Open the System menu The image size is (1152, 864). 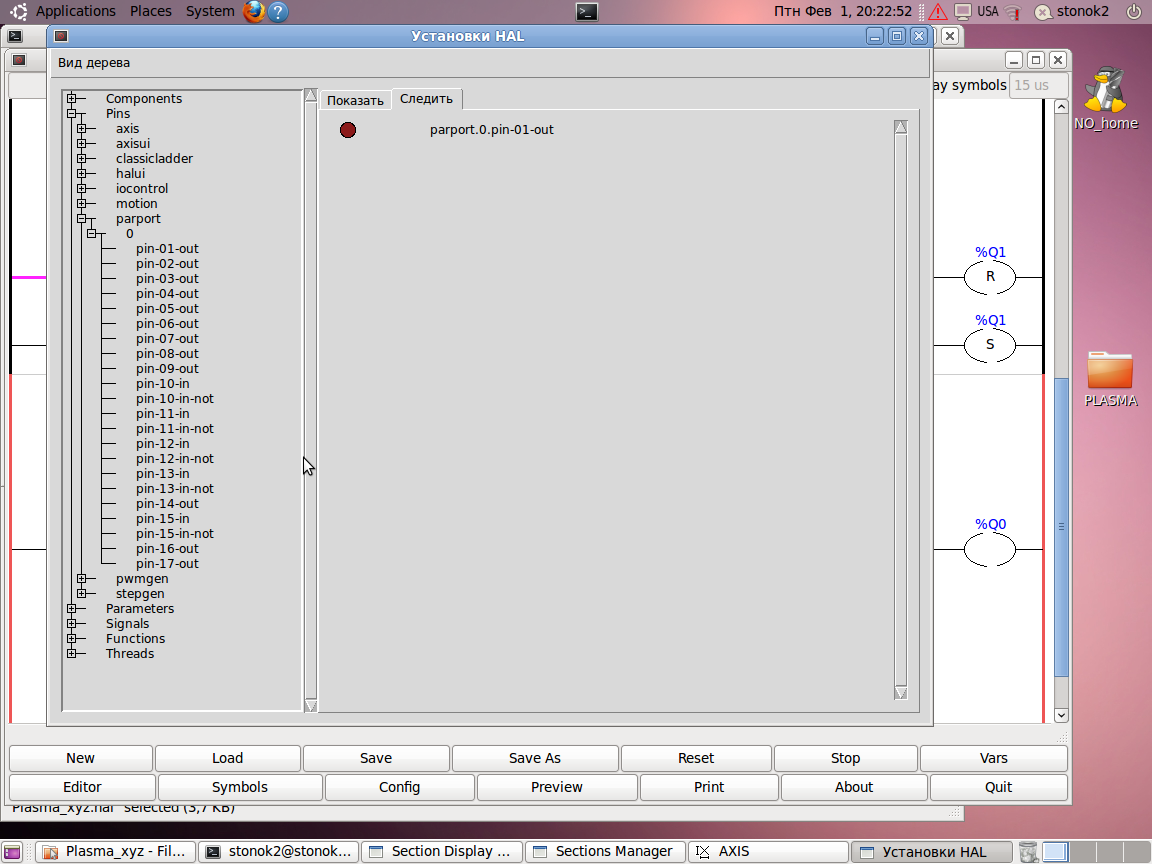click(x=209, y=11)
